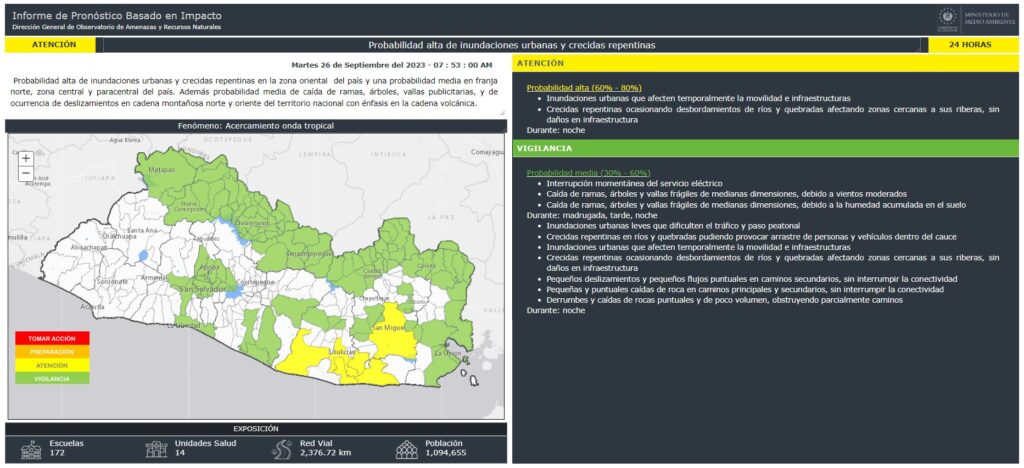
Task: Click the Escuelas school building icon
Action: (31, 449)
